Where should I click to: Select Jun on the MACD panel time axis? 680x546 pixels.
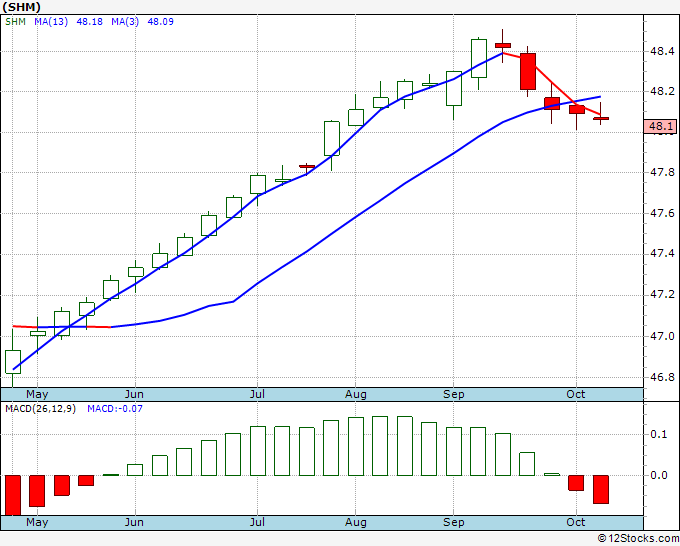pos(134,522)
